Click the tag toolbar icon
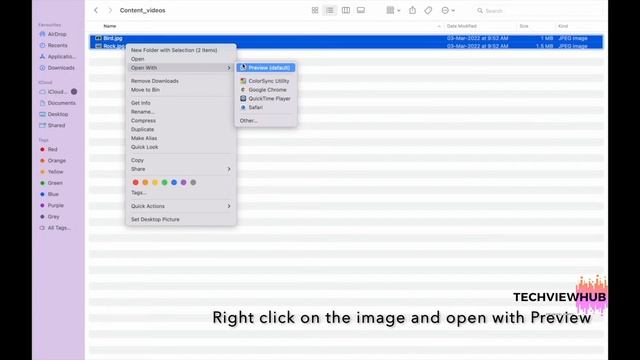This screenshot has height=360, width=640. pos(428,10)
